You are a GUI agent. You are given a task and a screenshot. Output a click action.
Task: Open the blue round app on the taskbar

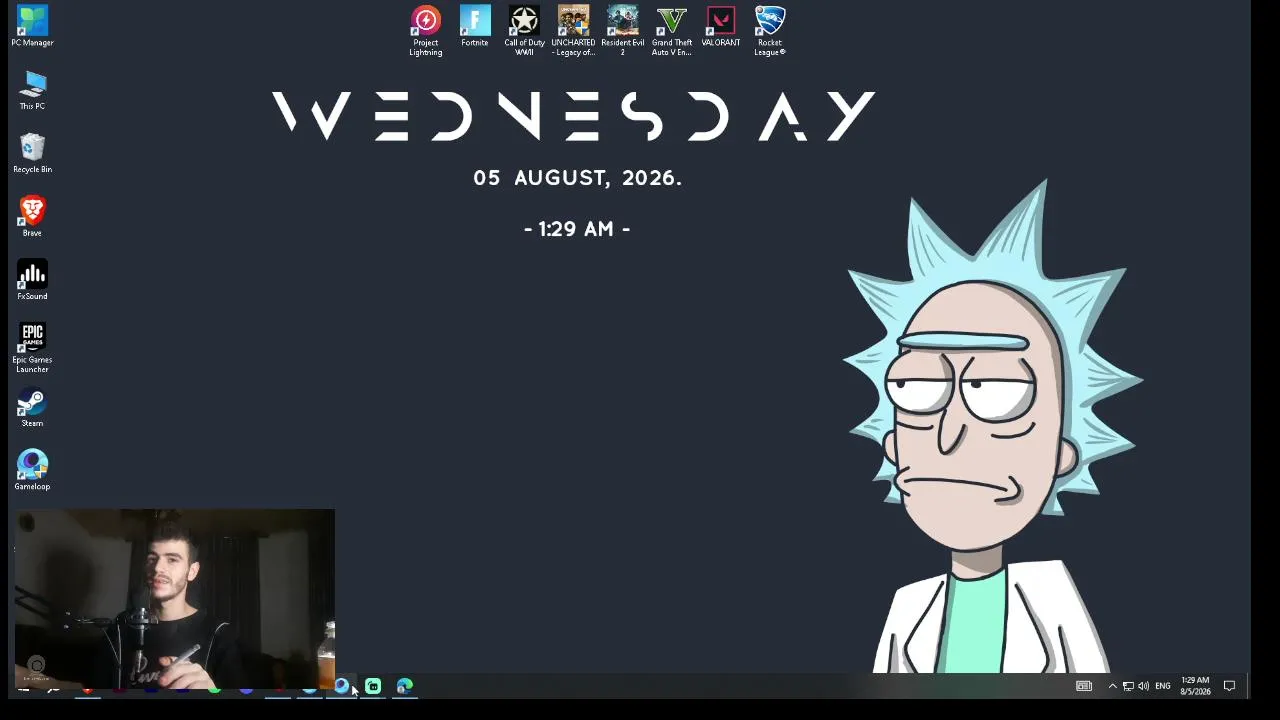click(341, 686)
